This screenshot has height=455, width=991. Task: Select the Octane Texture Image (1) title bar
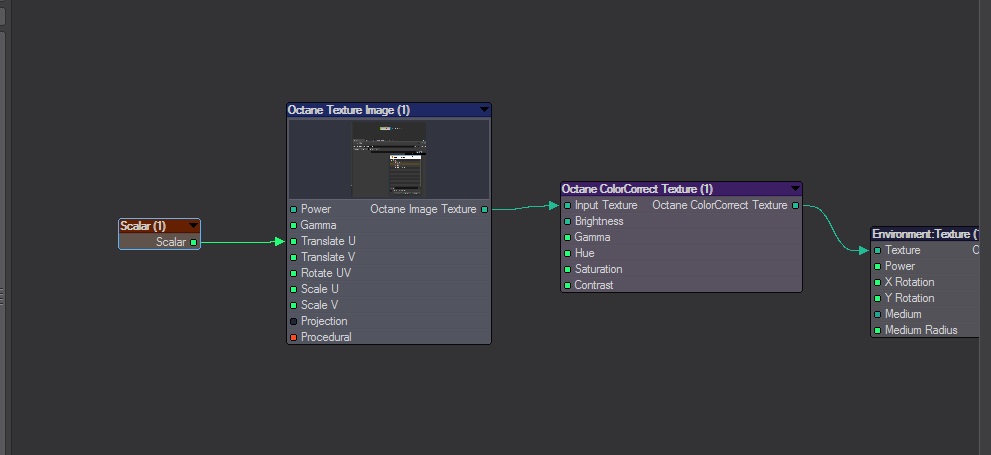point(389,110)
